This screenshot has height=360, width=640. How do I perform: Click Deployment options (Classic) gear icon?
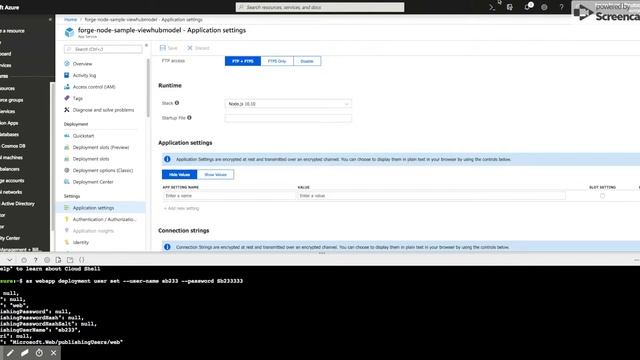67,170
